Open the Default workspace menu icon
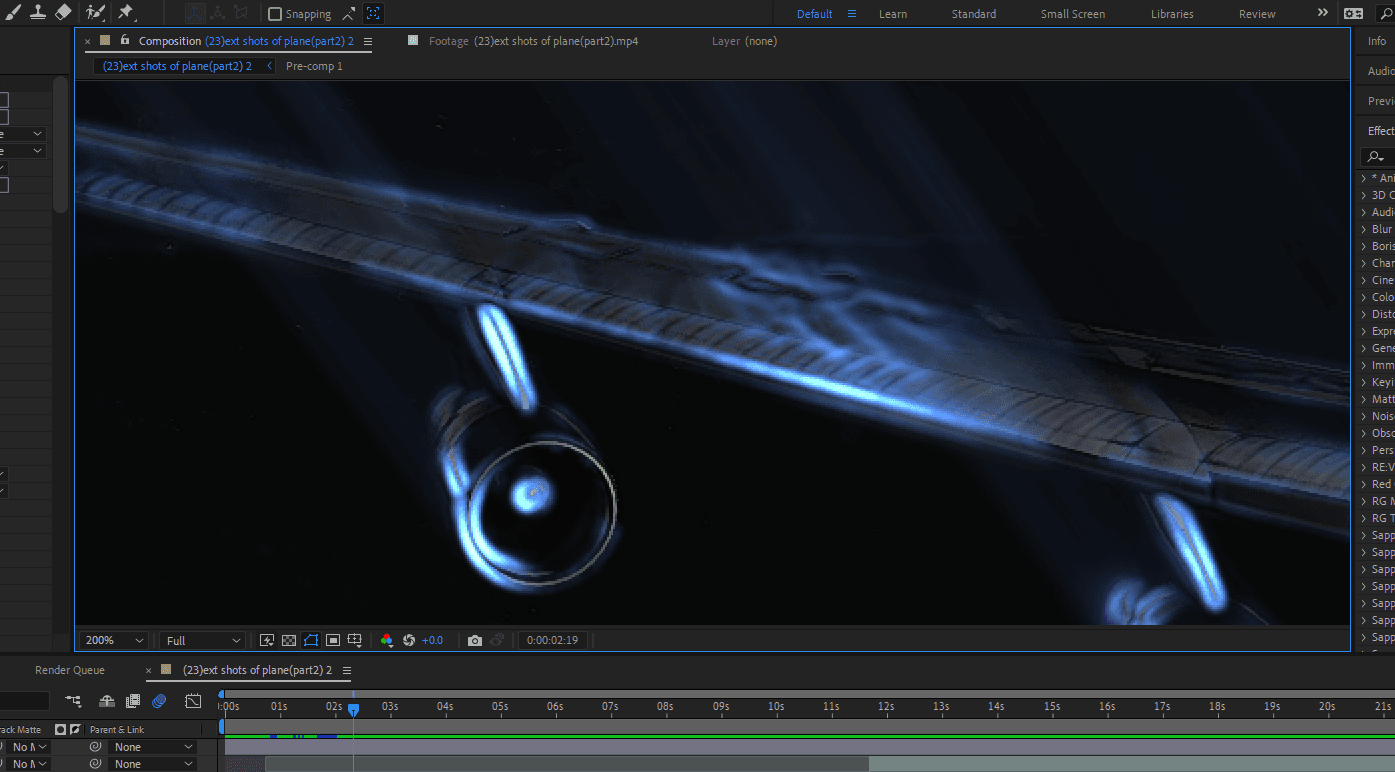This screenshot has width=1395, height=772. [x=852, y=14]
